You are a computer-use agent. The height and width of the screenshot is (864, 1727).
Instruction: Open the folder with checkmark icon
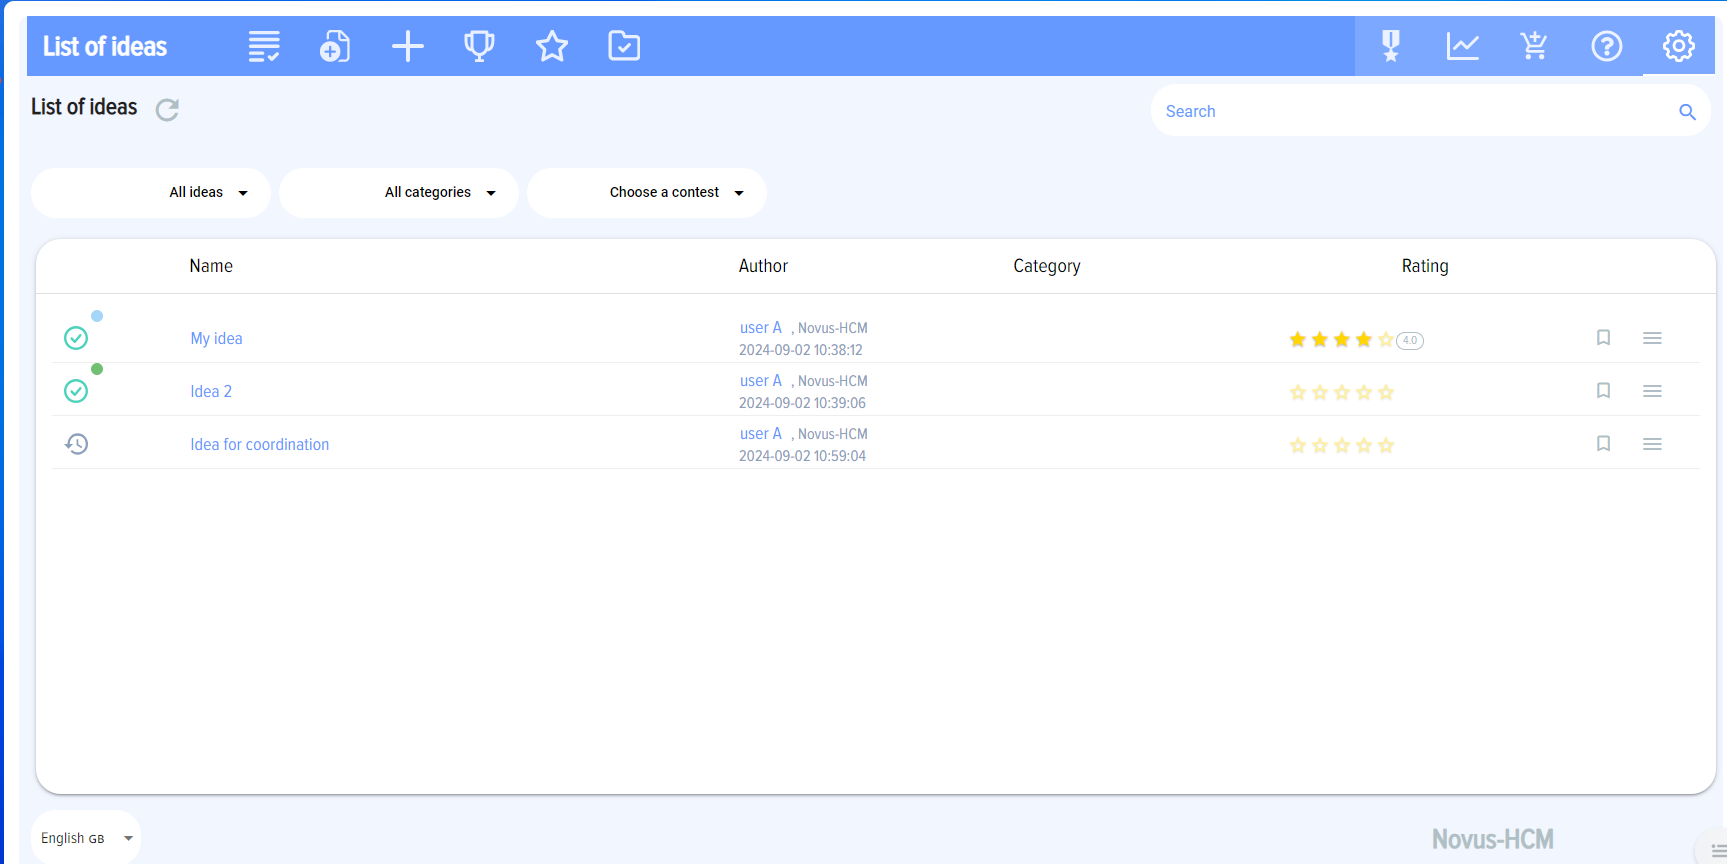(x=624, y=46)
